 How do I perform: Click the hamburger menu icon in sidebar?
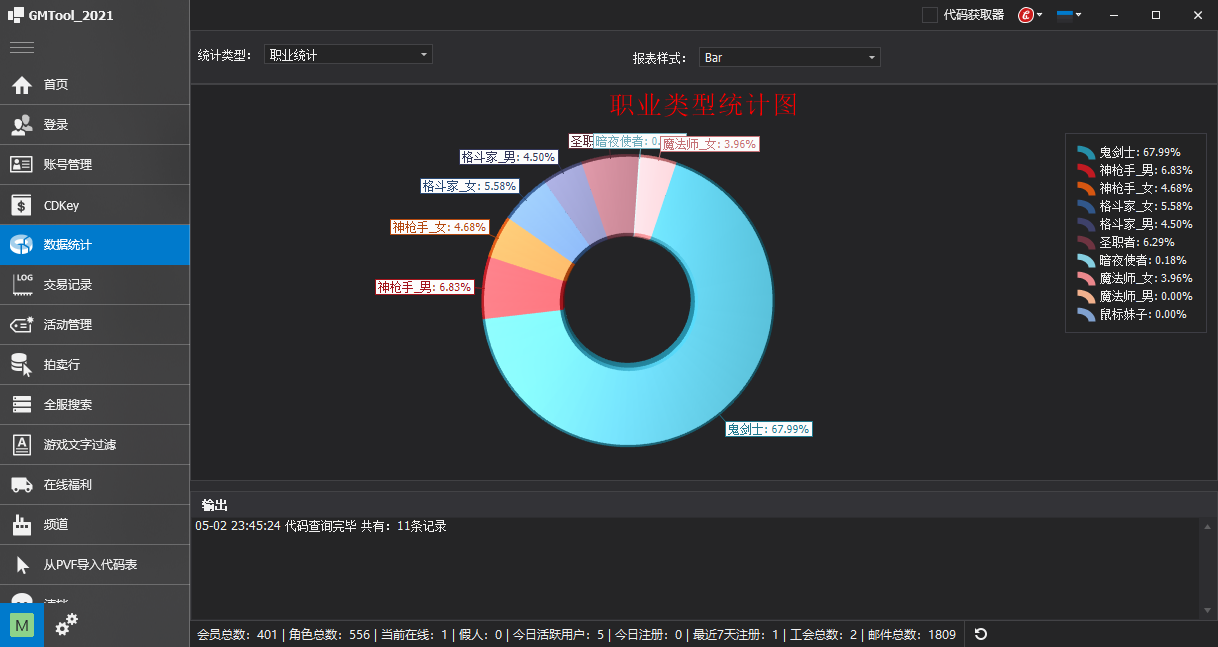coord(22,47)
